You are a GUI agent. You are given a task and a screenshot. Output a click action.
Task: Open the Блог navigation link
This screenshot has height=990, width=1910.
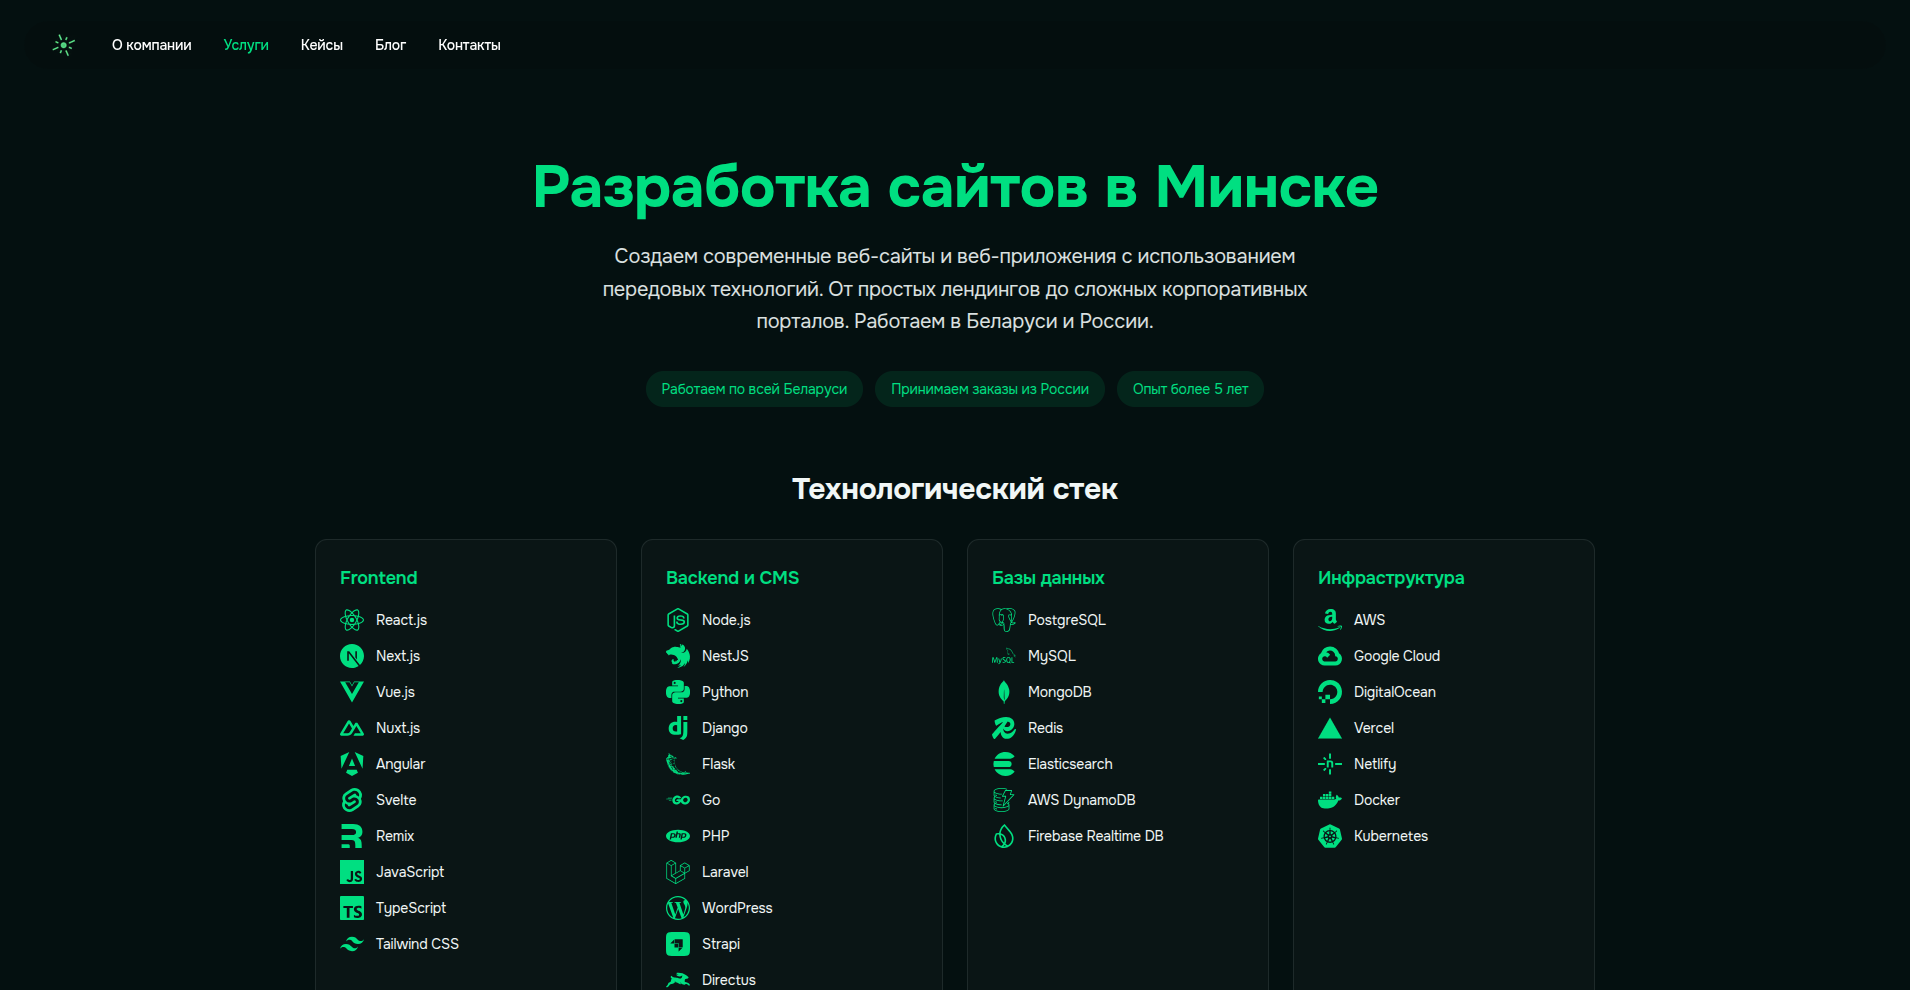pos(390,45)
